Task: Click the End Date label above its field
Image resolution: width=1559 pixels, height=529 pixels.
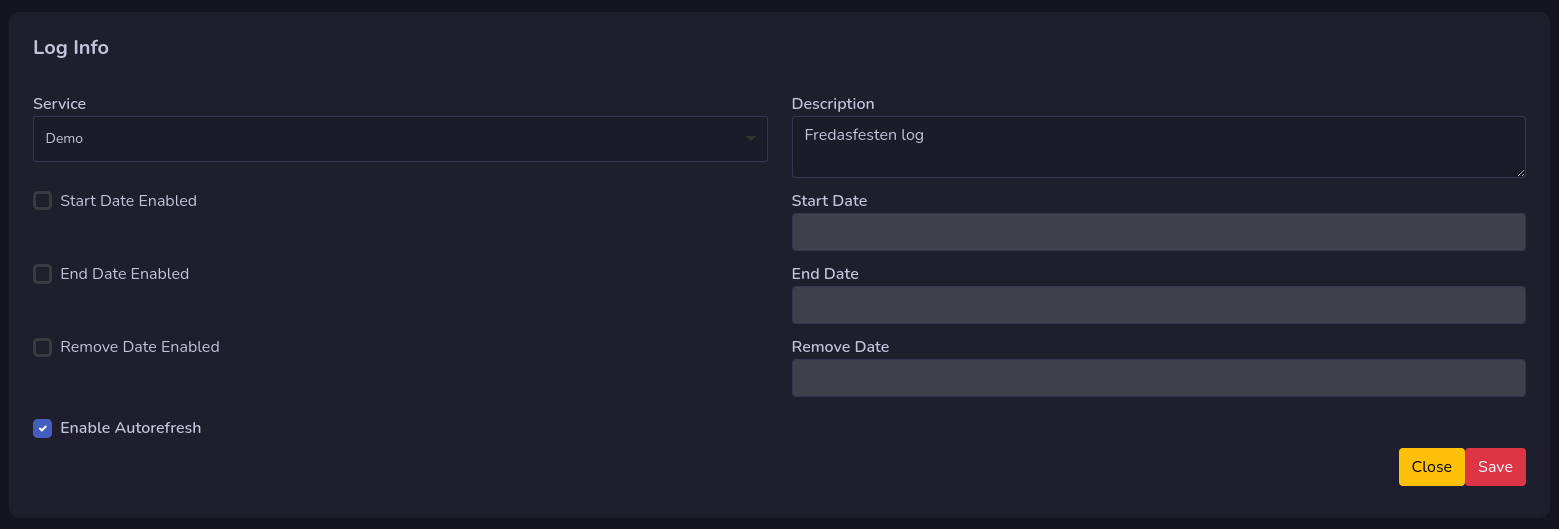Action: [x=825, y=274]
